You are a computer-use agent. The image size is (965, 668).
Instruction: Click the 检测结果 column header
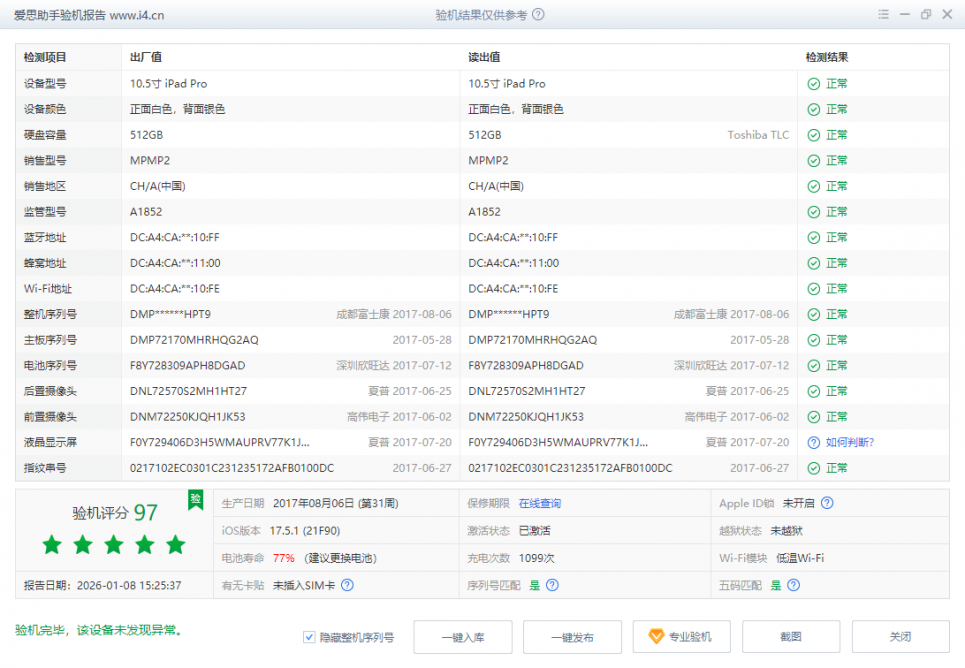pos(827,58)
